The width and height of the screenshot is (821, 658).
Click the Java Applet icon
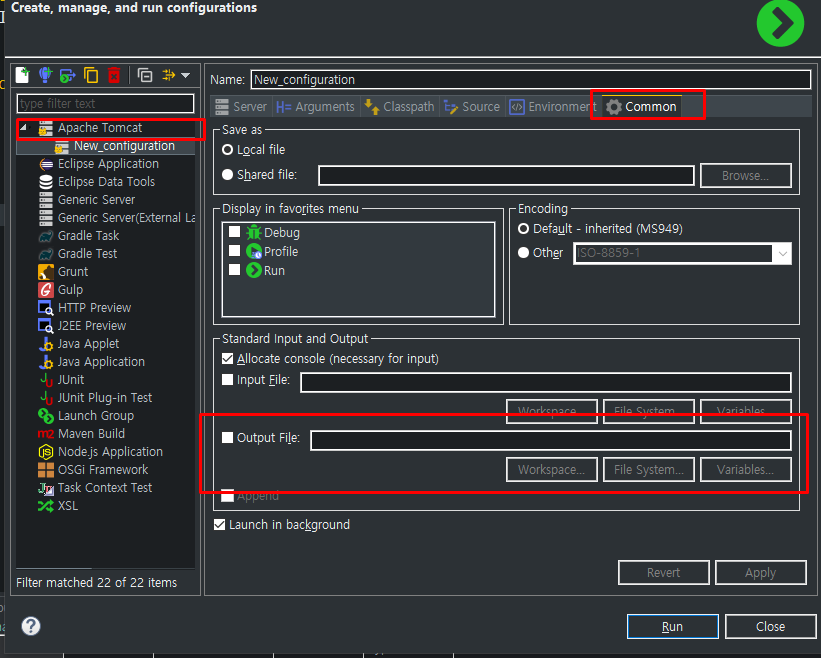pos(46,344)
